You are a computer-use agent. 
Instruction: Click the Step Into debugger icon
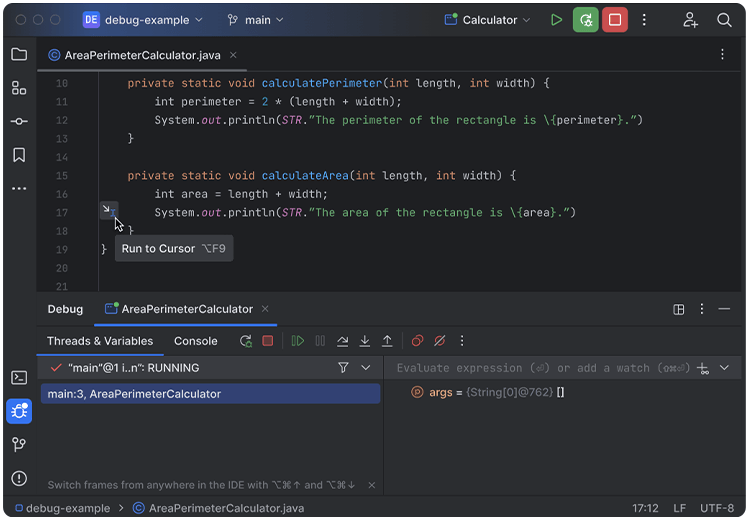pyautogui.click(x=365, y=341)
